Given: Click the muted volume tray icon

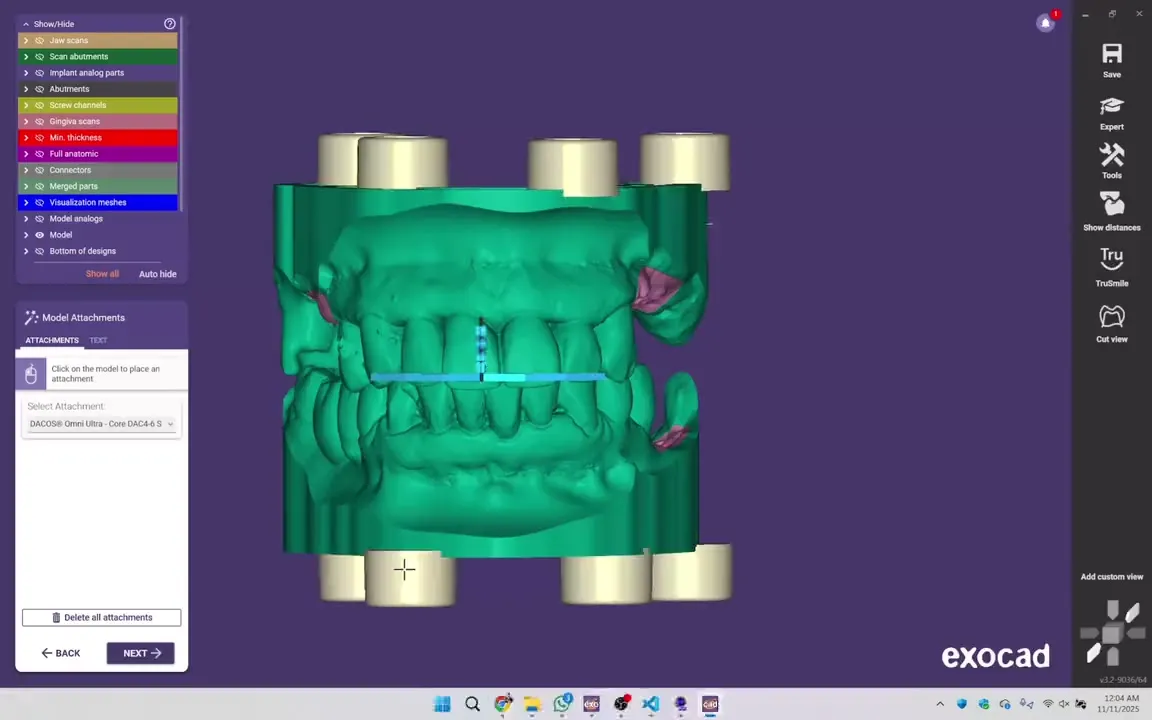Looking at the screenshot, I should tap(1064, 704).
